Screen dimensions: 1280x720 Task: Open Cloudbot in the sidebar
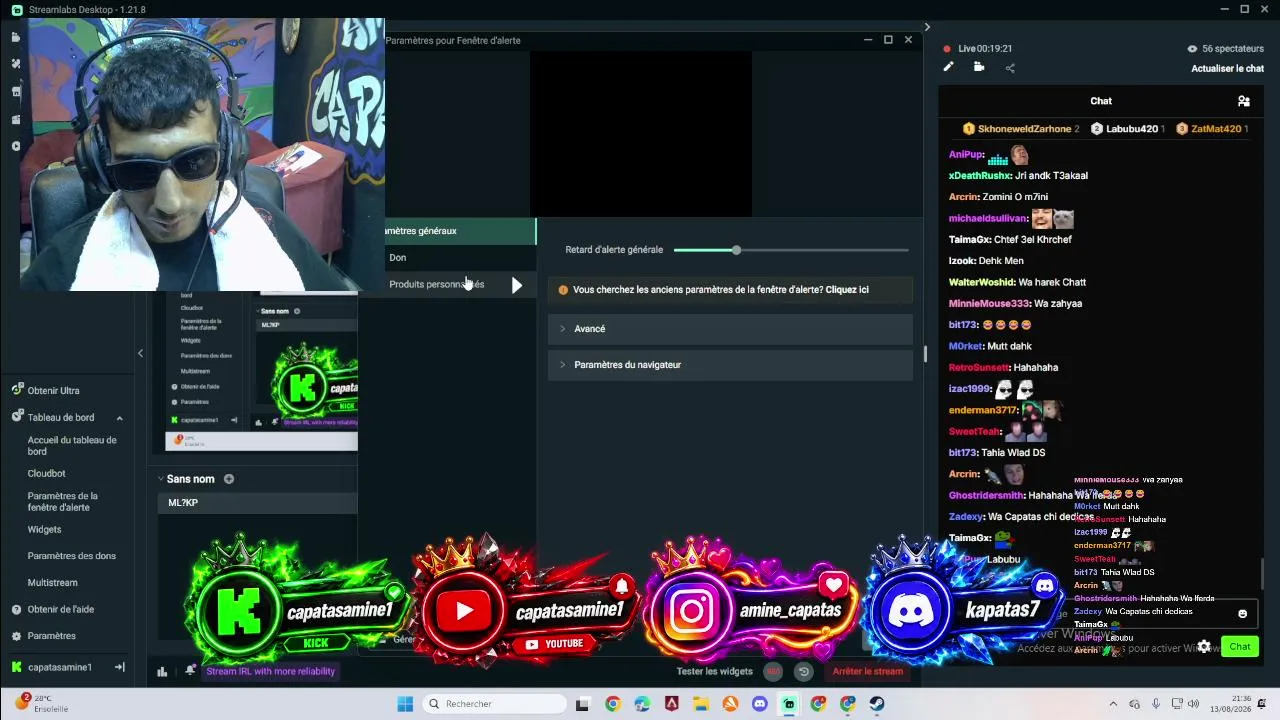46,474
